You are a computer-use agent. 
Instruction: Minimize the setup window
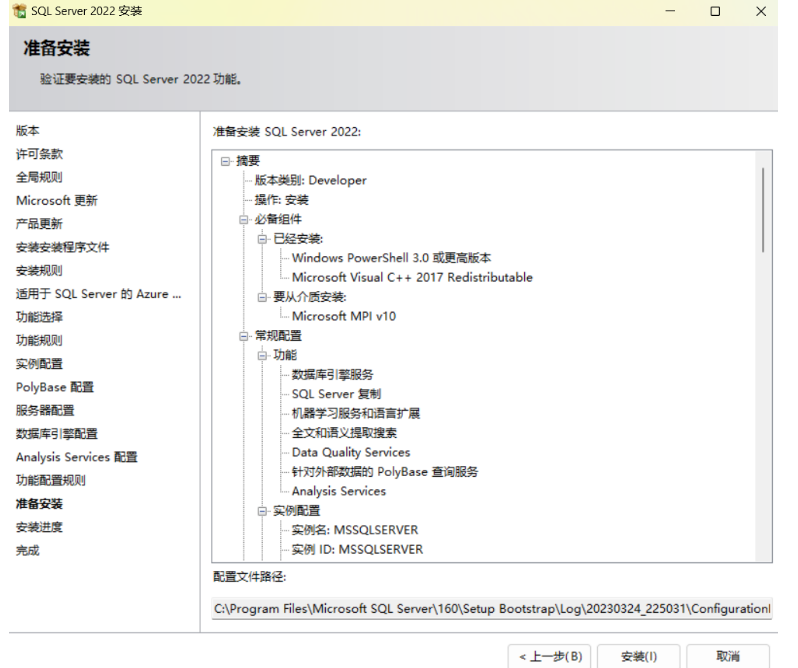(670, 11)
